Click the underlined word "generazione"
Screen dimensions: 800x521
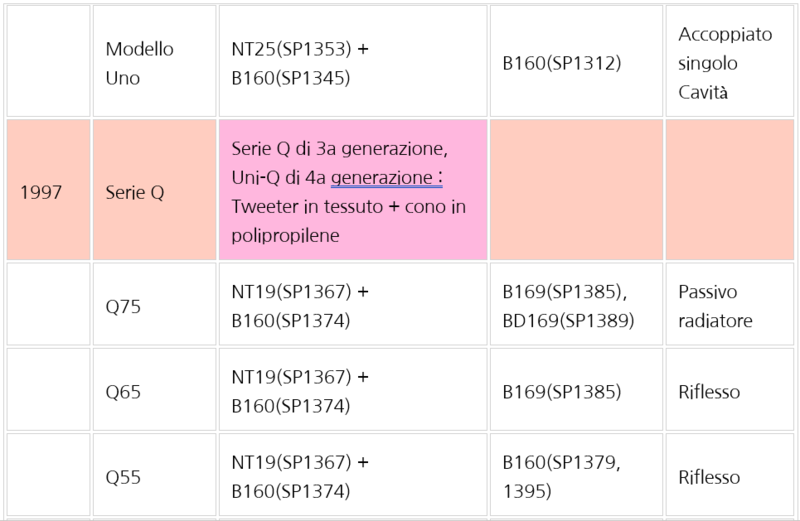383,178
